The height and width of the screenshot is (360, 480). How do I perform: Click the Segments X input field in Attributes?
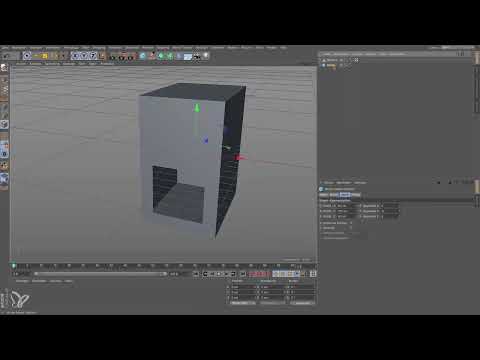391,206
